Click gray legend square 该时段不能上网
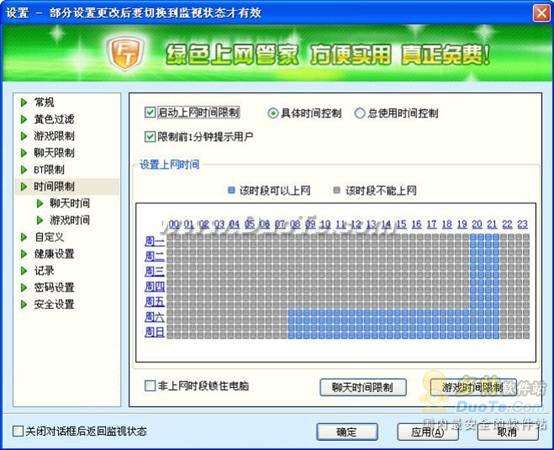 click(x=336, y=190)
